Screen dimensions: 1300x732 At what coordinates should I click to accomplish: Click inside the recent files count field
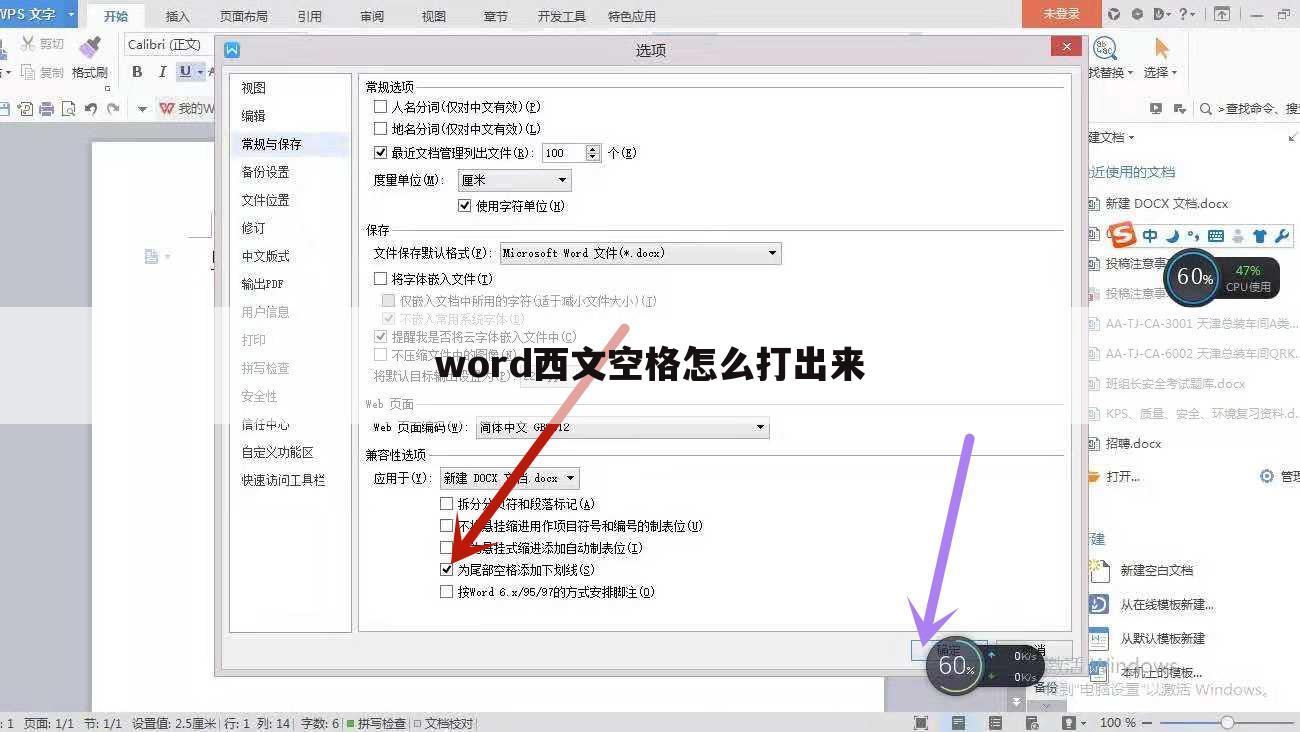tap(563, 153)
